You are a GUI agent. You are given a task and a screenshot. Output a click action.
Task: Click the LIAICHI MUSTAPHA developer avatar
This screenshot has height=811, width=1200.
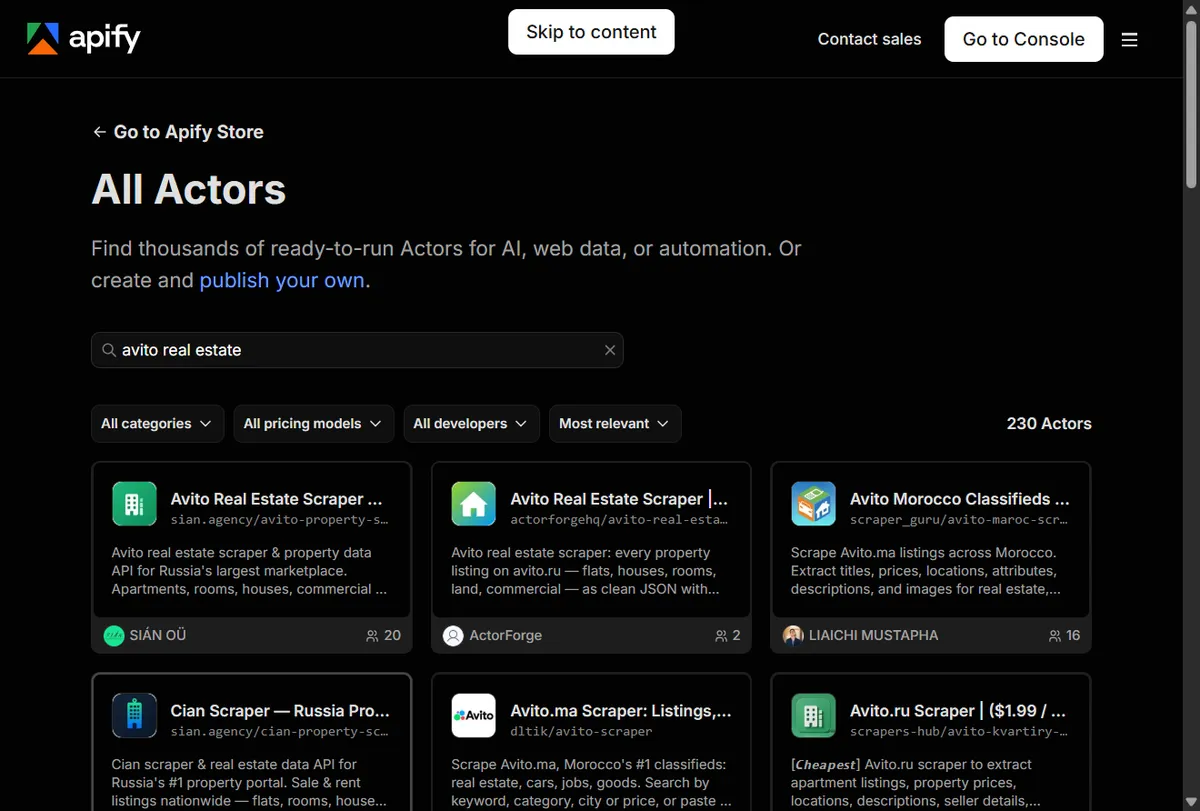[x=793, y=635]
